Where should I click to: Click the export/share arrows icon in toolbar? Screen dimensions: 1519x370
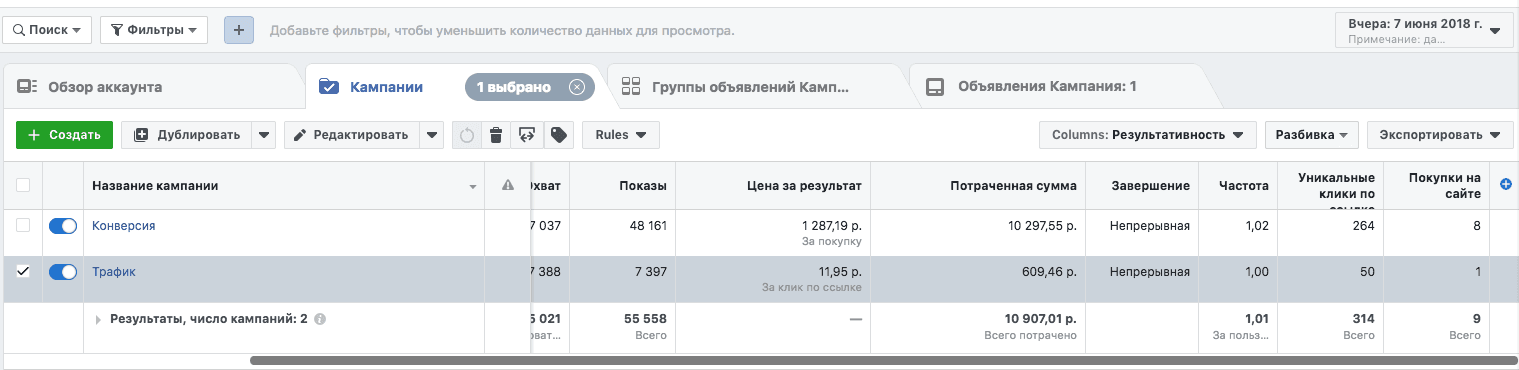[526, 135]
